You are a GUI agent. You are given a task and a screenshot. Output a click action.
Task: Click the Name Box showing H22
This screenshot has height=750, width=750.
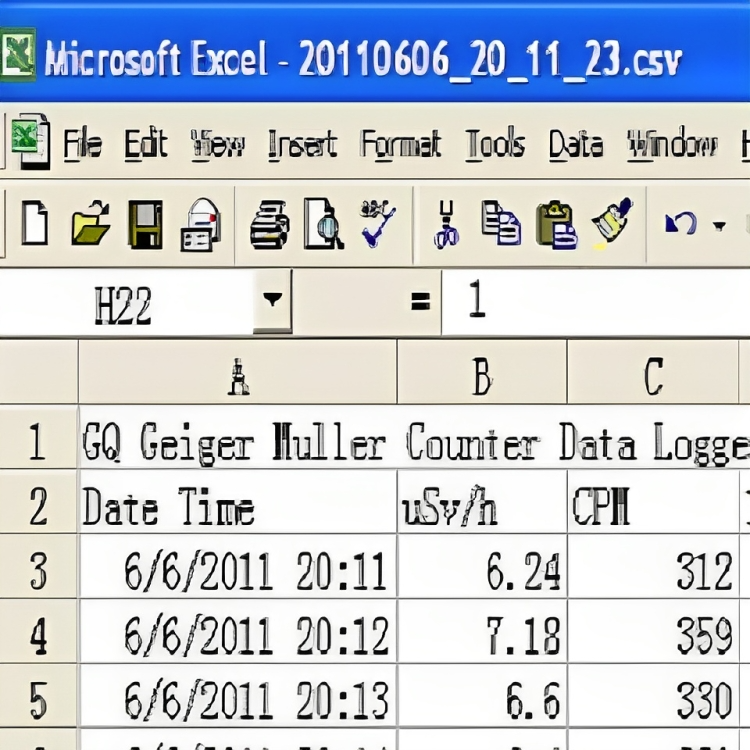coord(127,302)
